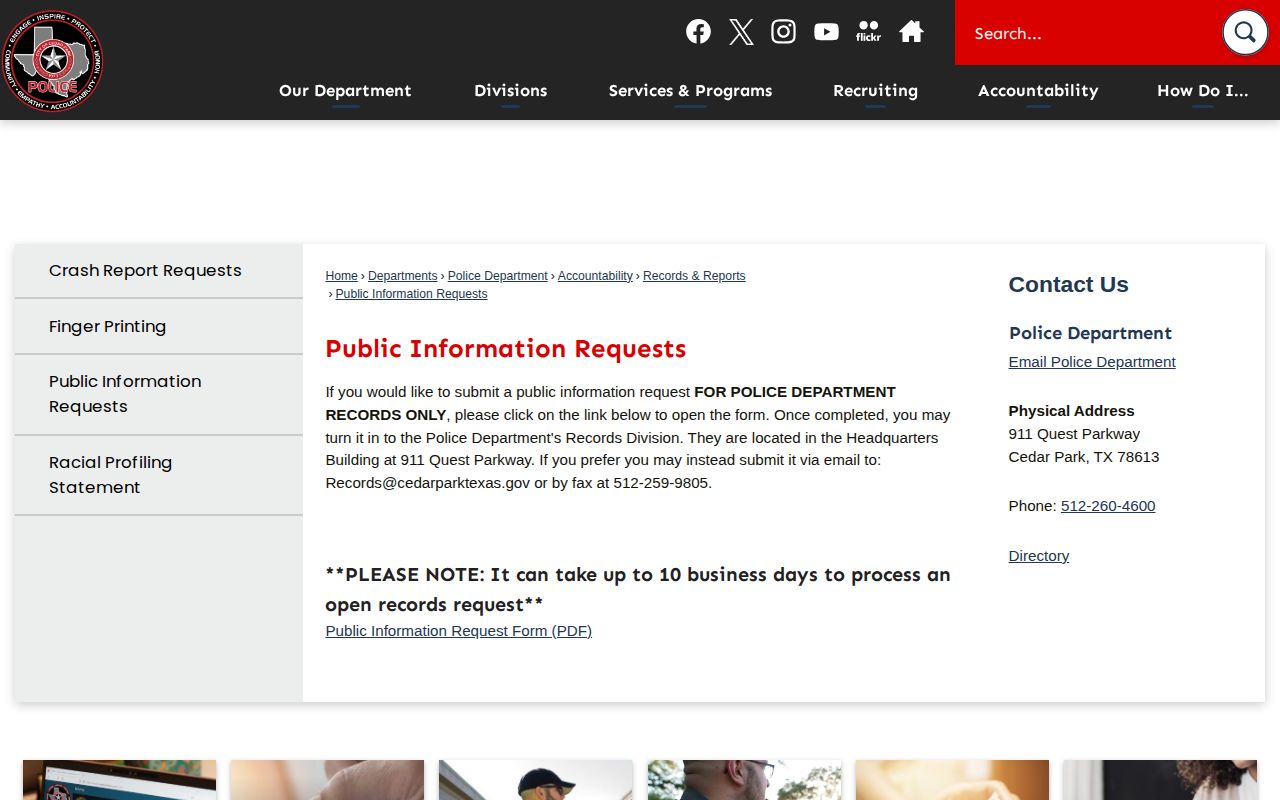Click the Physical Address label
This screenshot has height=800, width=1280.
1071,411
